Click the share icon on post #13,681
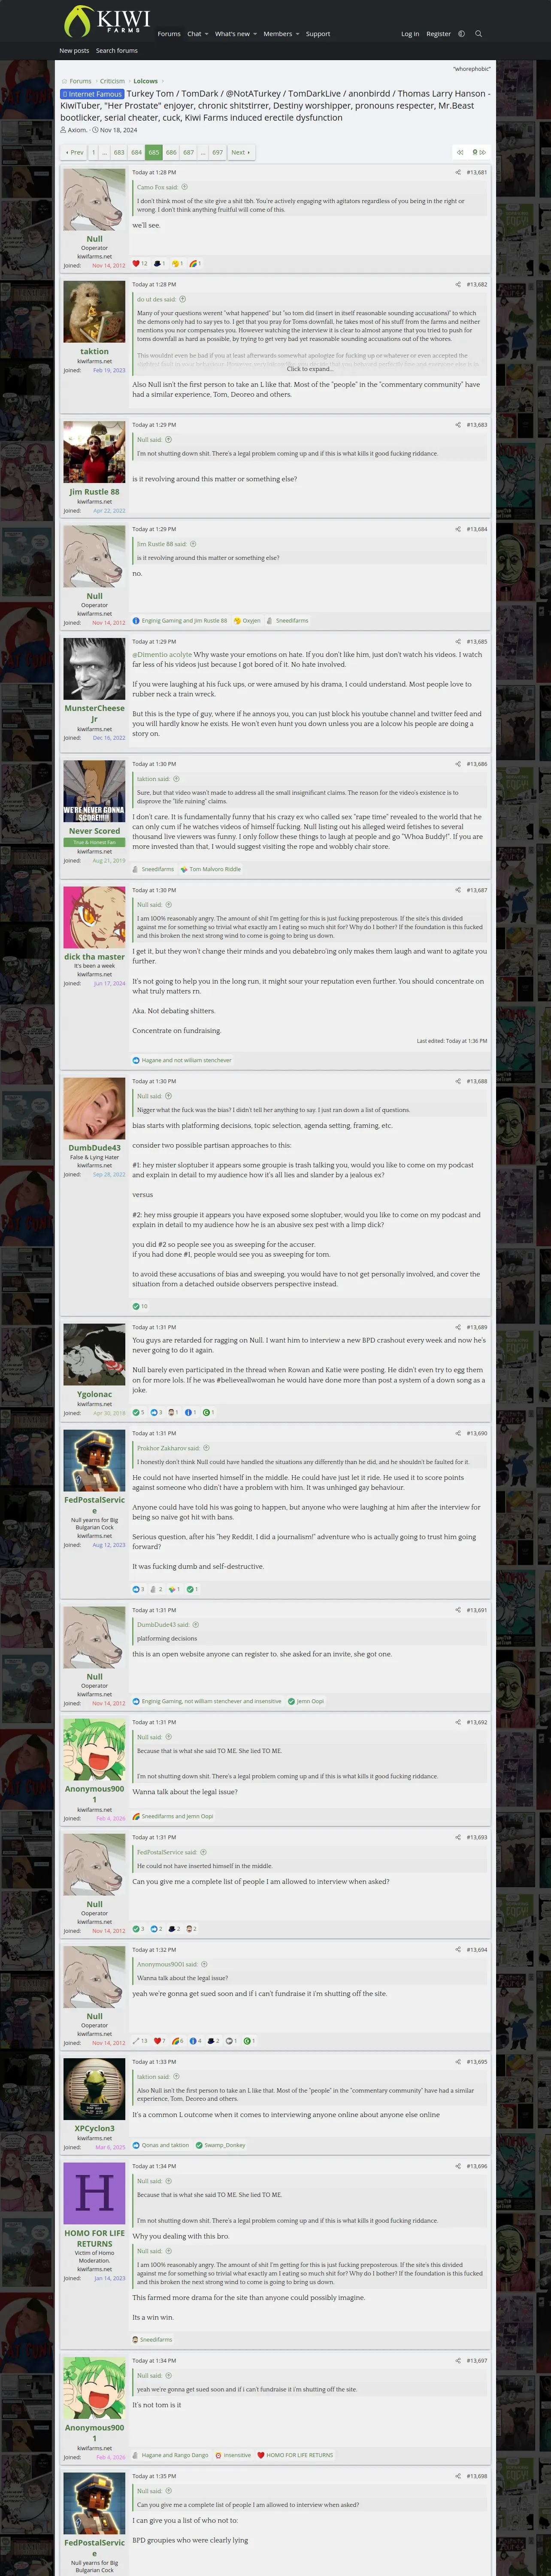The width and height of the screenshot is (551, 2576). pyautogui.click(x=458, y=172)
